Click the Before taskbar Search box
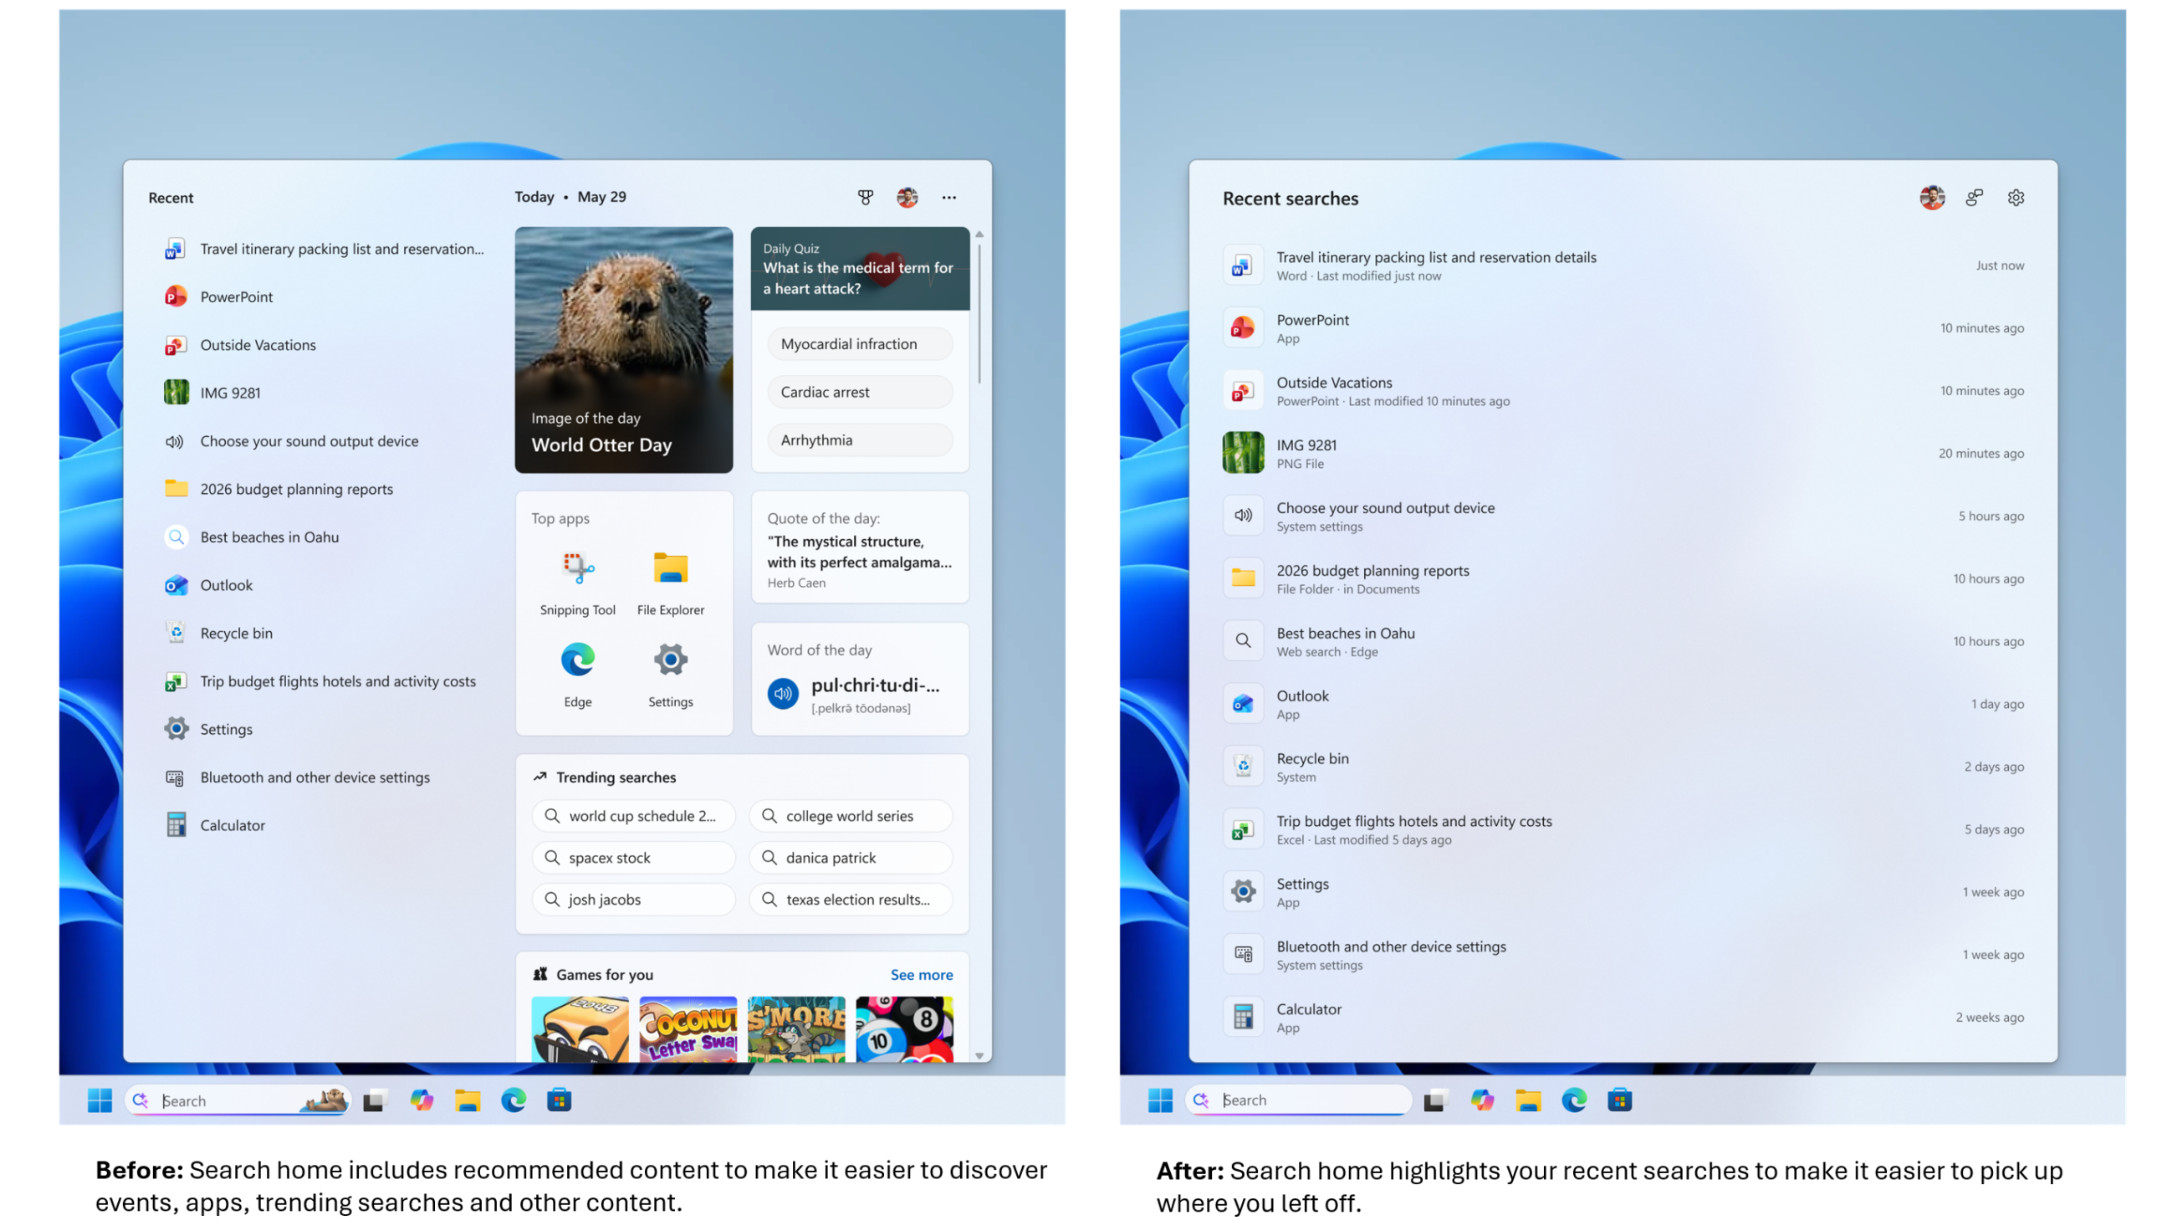2181x1227 pixels. coord(238,1101)
